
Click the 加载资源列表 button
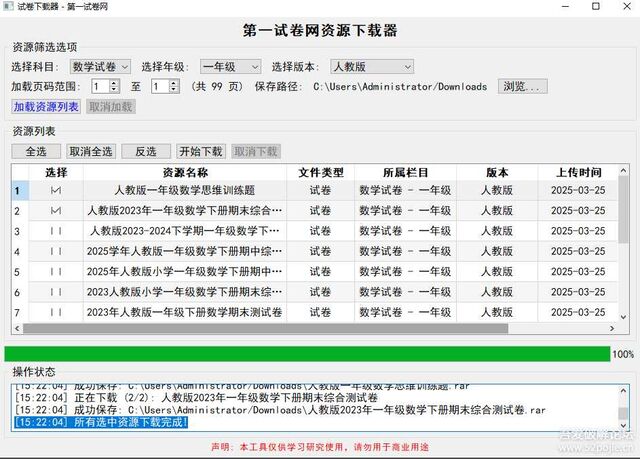pos(46,106)
